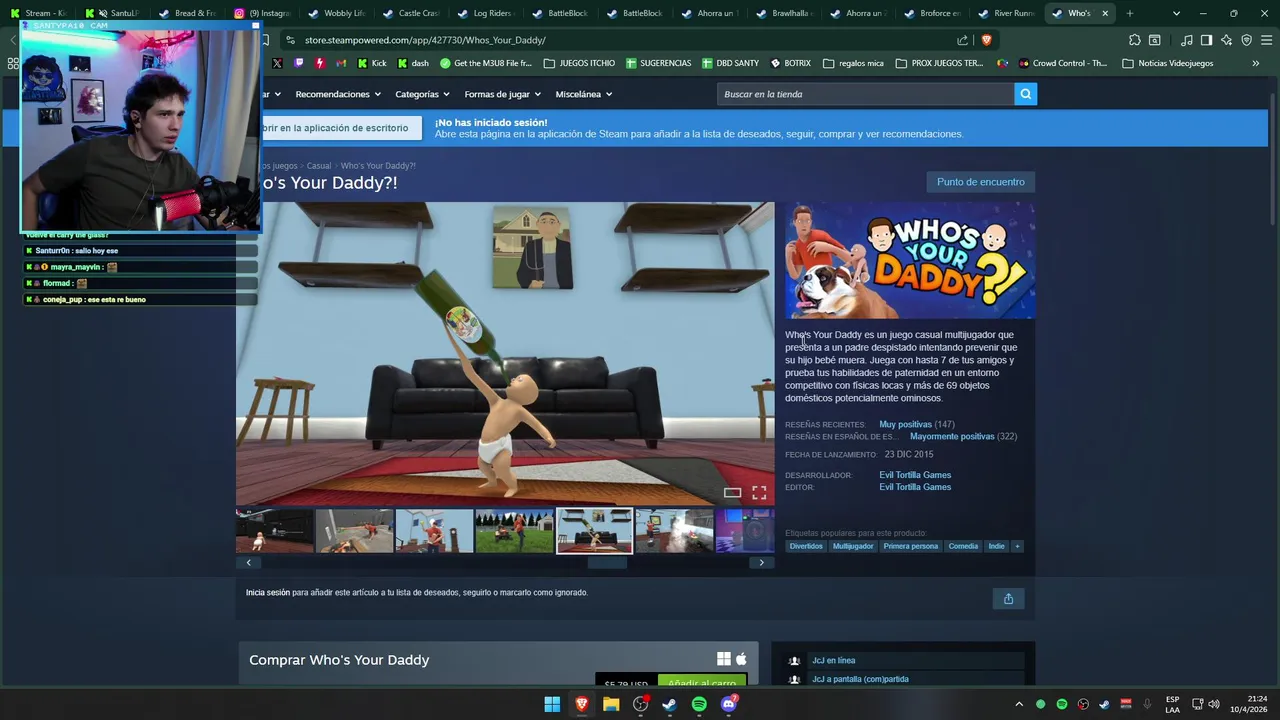Screen dimensions: 1280x720
Task: Open the Gmail bookmark icon
Action: [x=341, y=63]
